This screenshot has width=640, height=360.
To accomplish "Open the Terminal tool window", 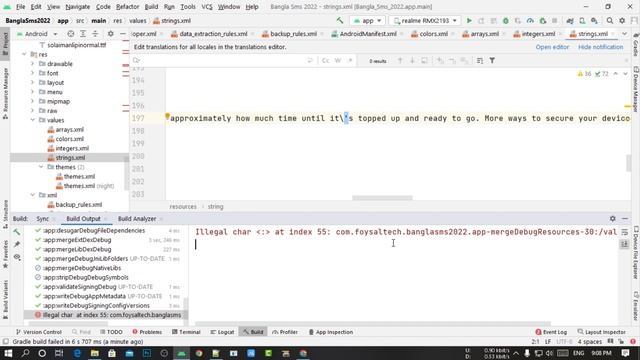I will pos(186,332).
